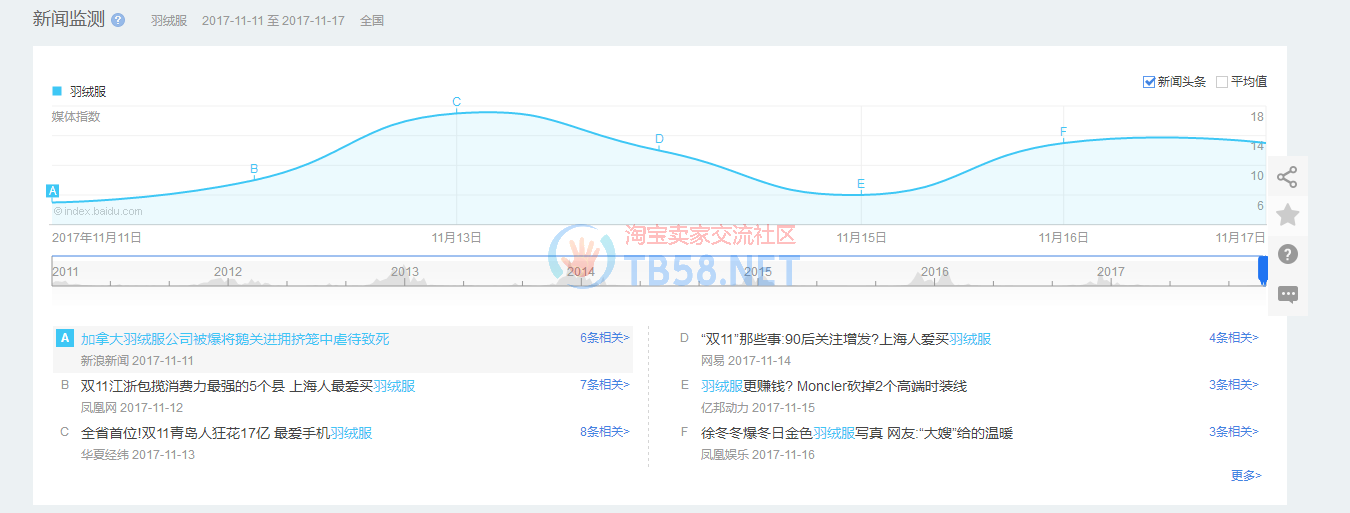This screenshot has width=1350, height=513.
Task: Open headline 加拿大羽绒服公司被爆将鹅关进拥挤笼中虐待致死
Action: pos(235,339)
